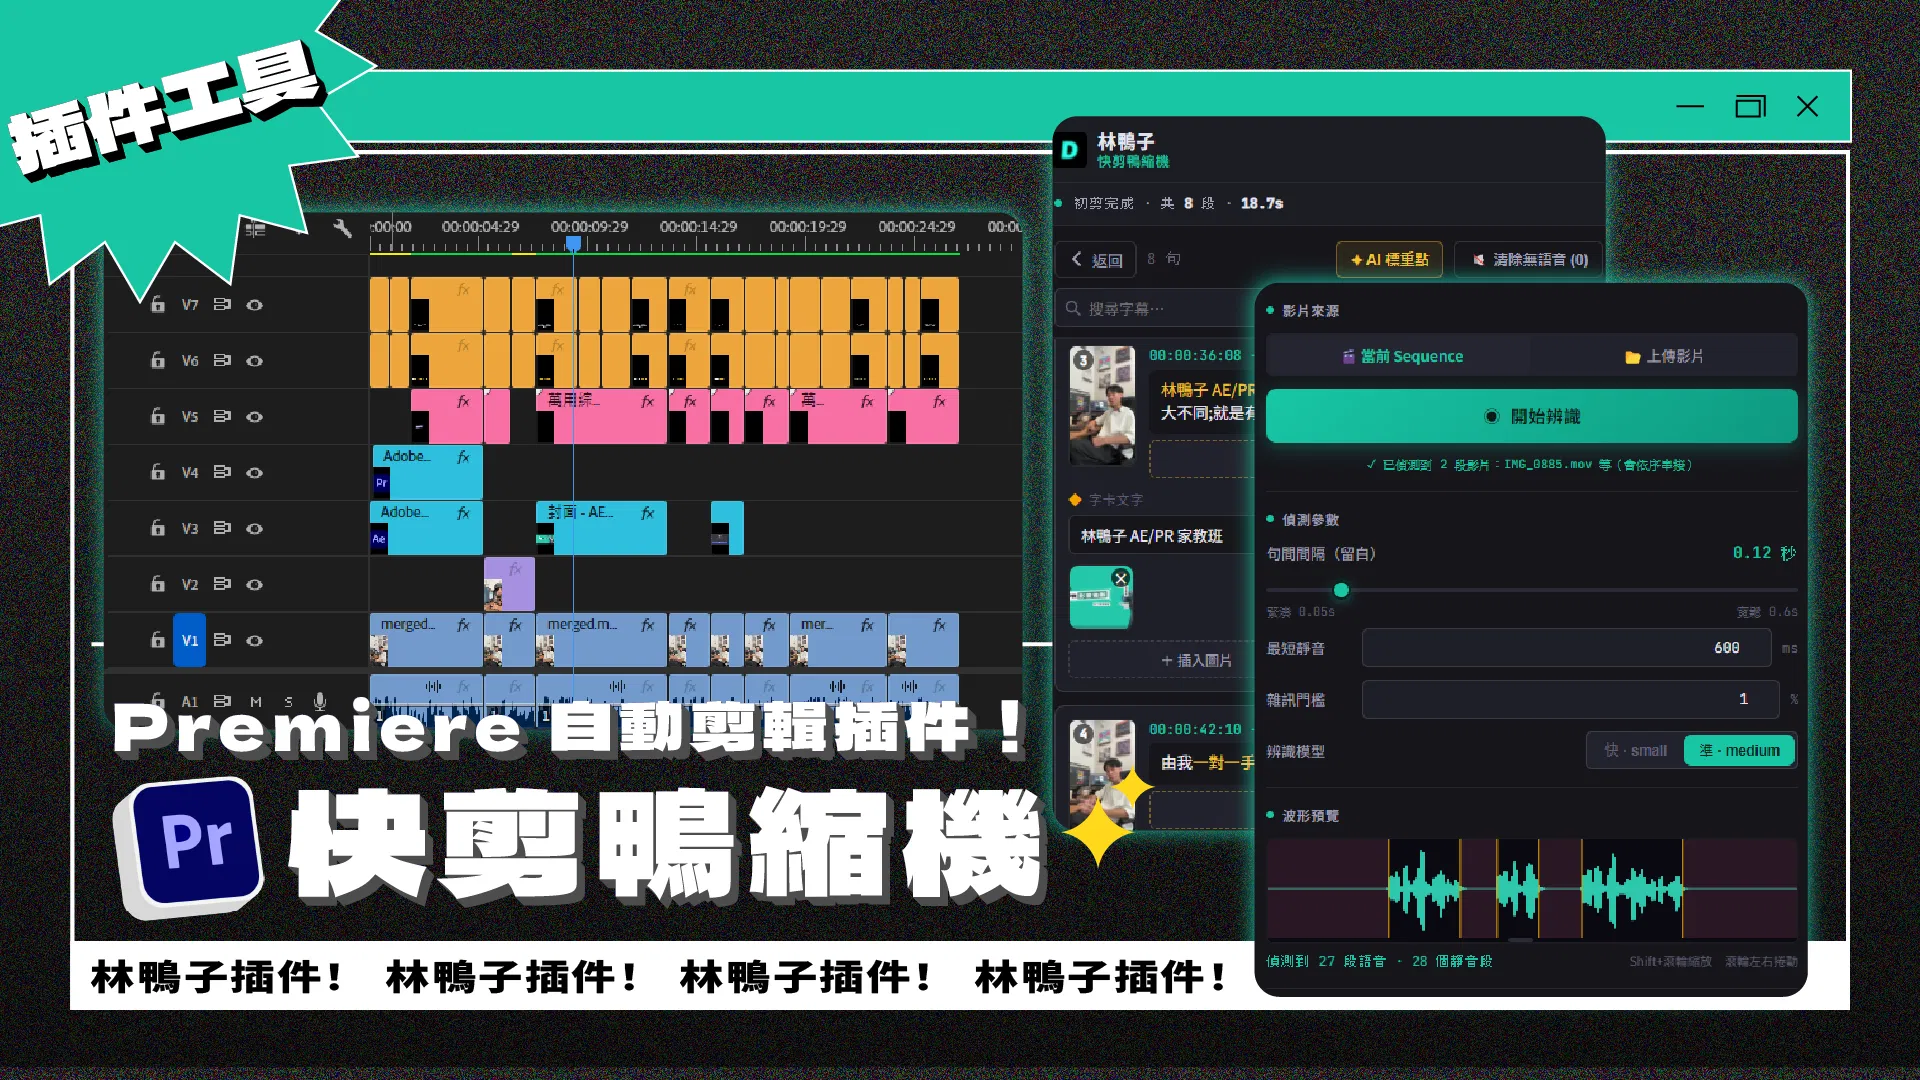Open subtitle segment 3 thumbnail

coord(1102,404)
